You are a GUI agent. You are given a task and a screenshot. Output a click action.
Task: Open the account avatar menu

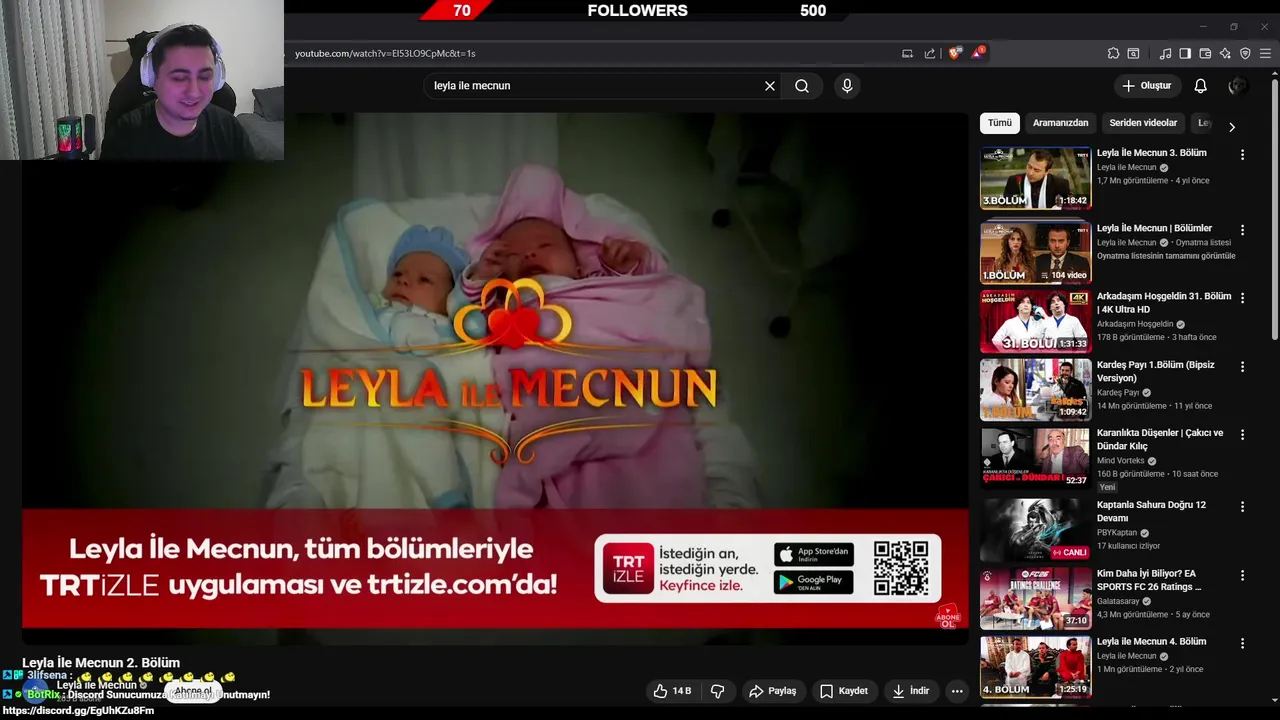point(1237,86)
